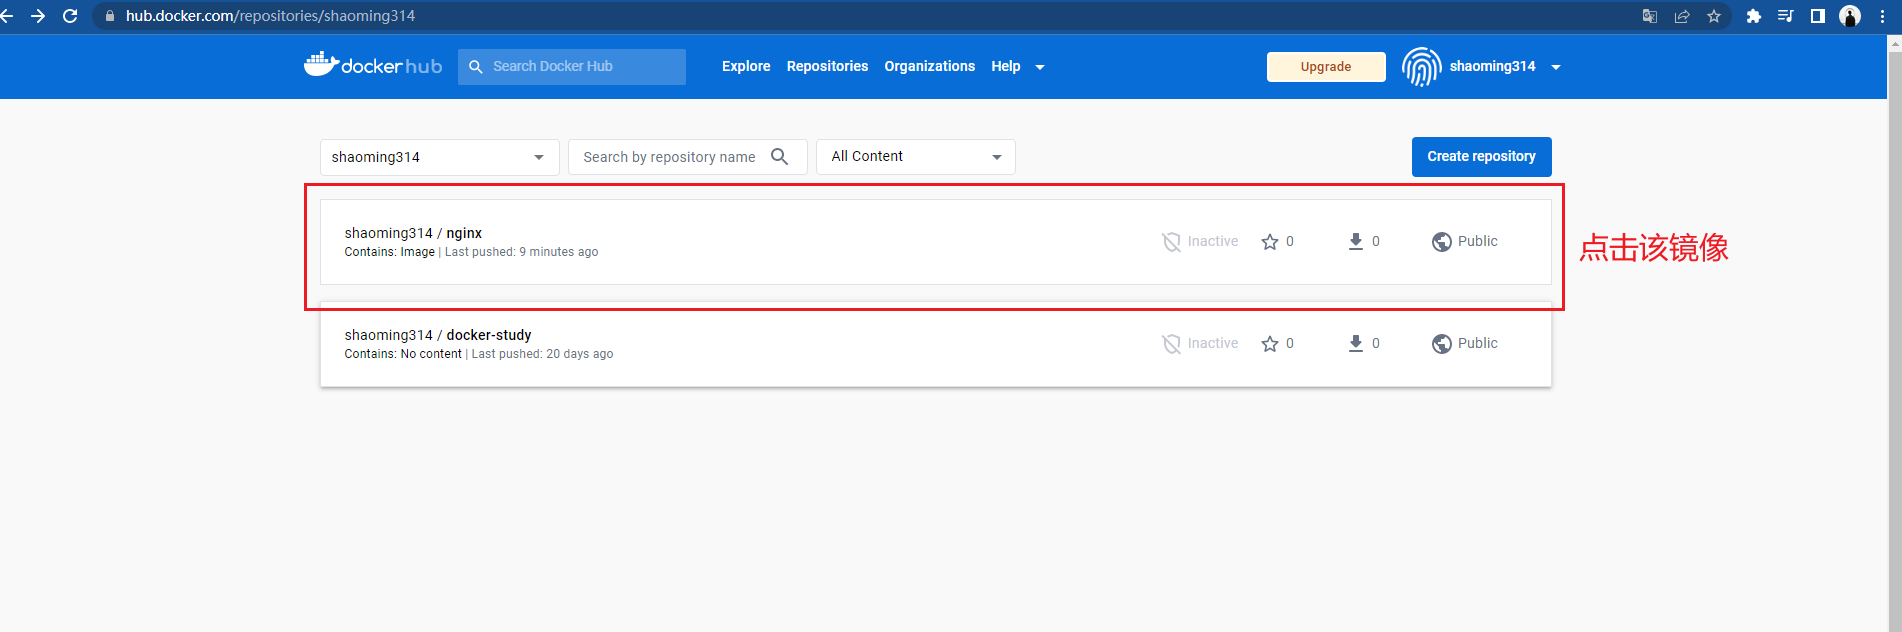The image size is (1902, 632).
Task: Click the star icon on docker-study row
Action: (x=1270, y=344)
